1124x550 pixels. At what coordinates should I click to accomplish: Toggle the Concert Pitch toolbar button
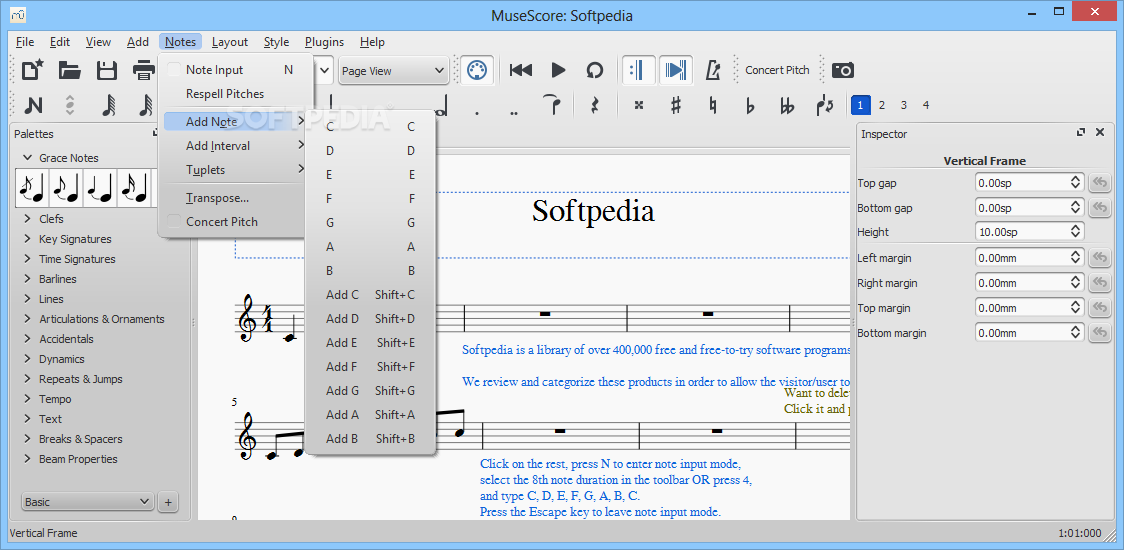tap(777, 70)
